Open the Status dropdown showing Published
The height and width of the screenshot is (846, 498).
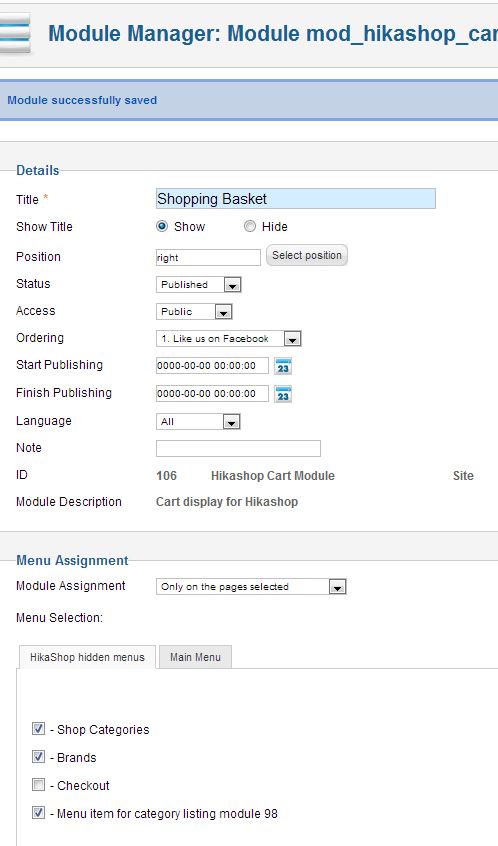point(199,285)
